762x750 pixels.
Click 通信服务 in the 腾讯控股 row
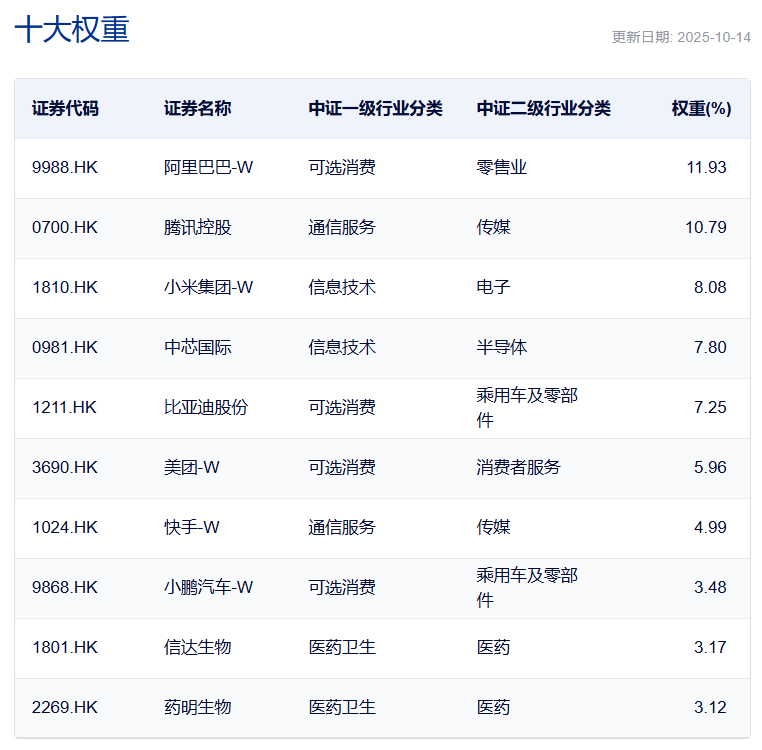pyautogui.click(x=342, y=227)
